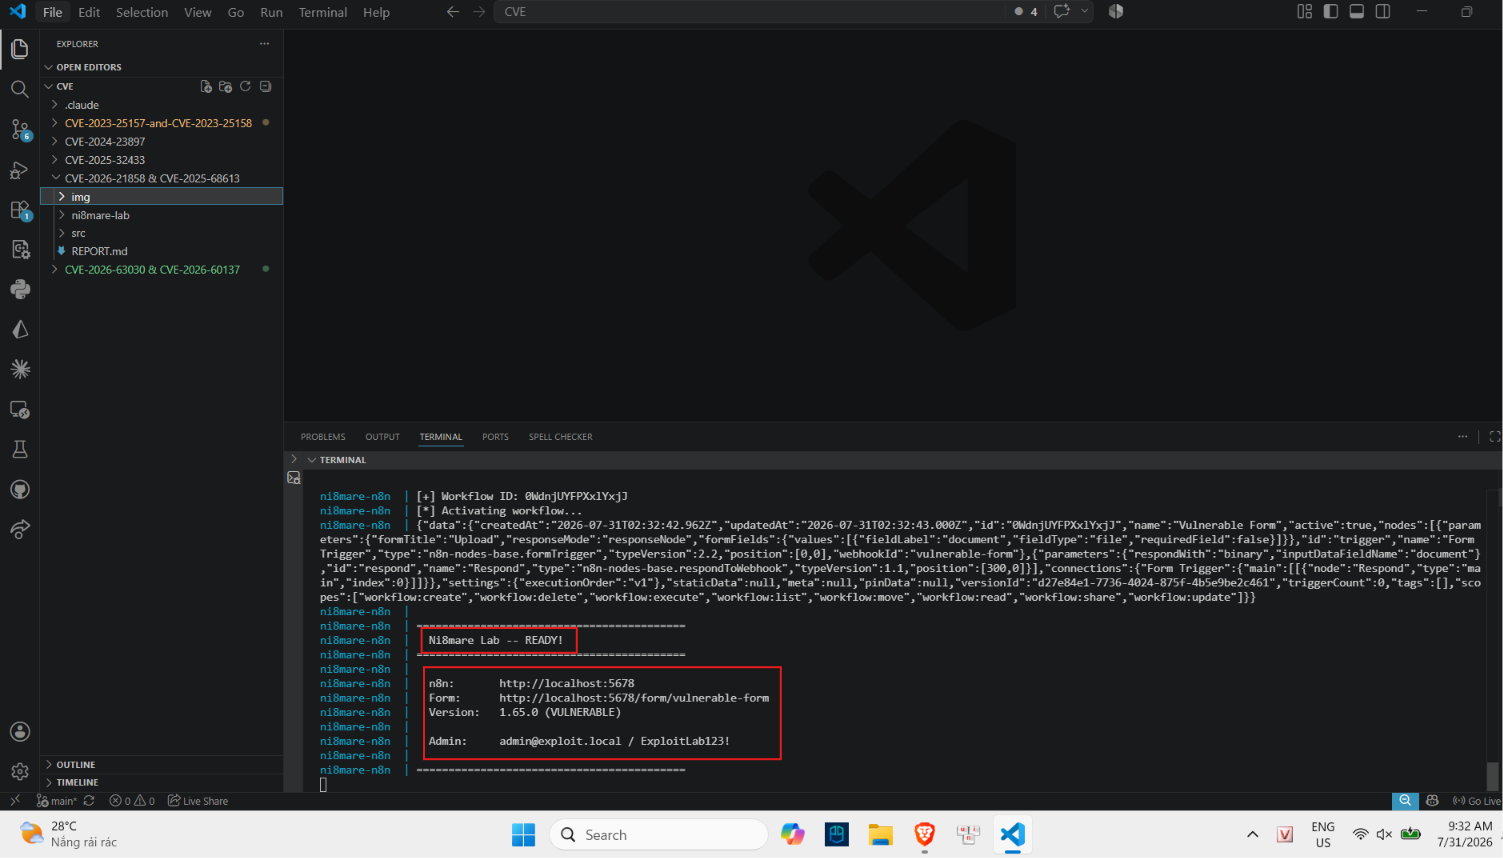Image resolution: width=1503 pixels, height=858 pixels.
Task: Click the Claude asterisk icon in activity bar
Action: pos(19,369)
